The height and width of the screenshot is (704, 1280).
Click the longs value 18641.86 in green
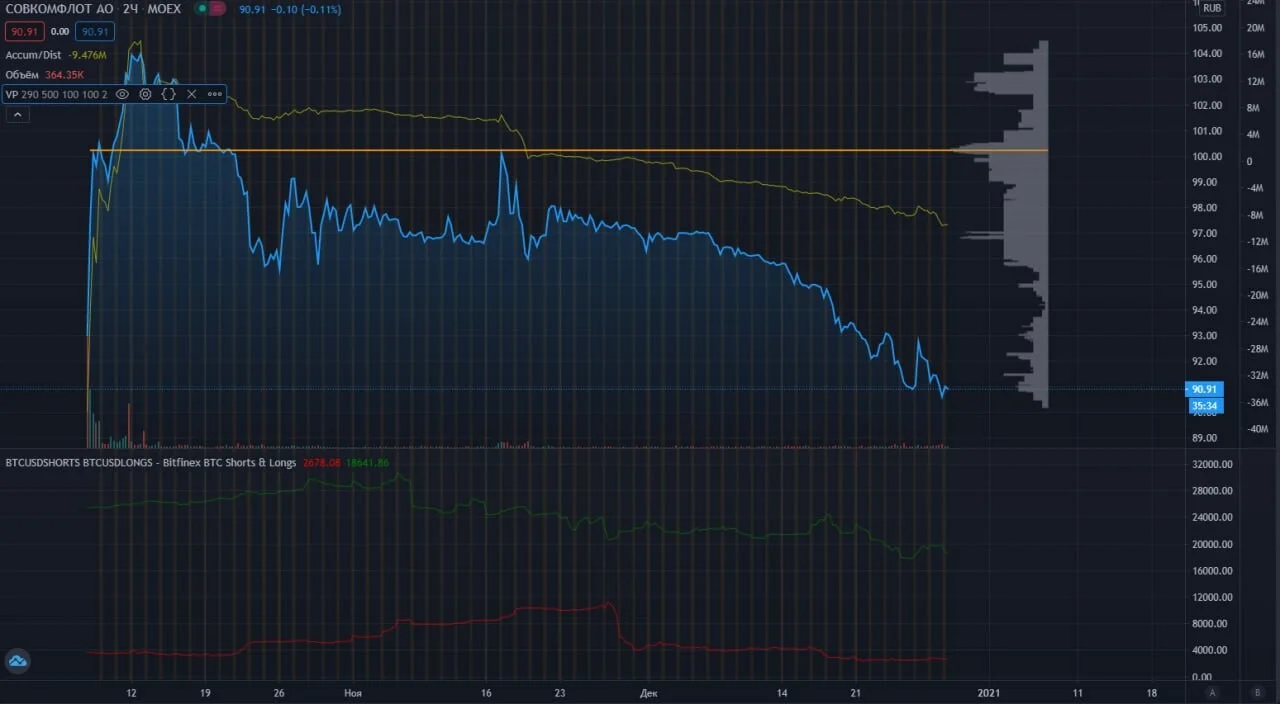(x=368, y=463)
